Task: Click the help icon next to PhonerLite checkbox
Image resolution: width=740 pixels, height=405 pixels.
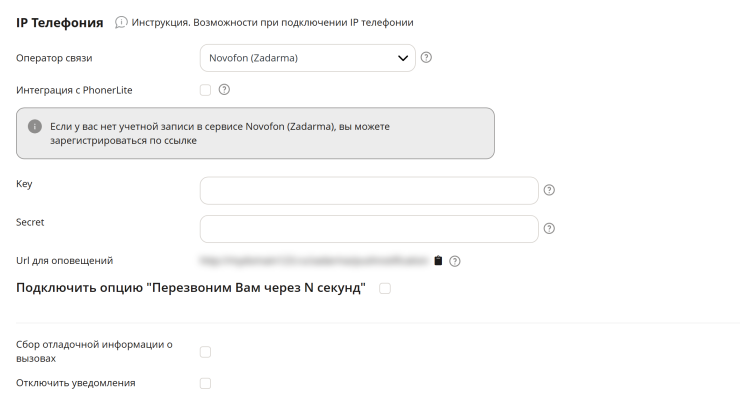Action: [224, 89]
